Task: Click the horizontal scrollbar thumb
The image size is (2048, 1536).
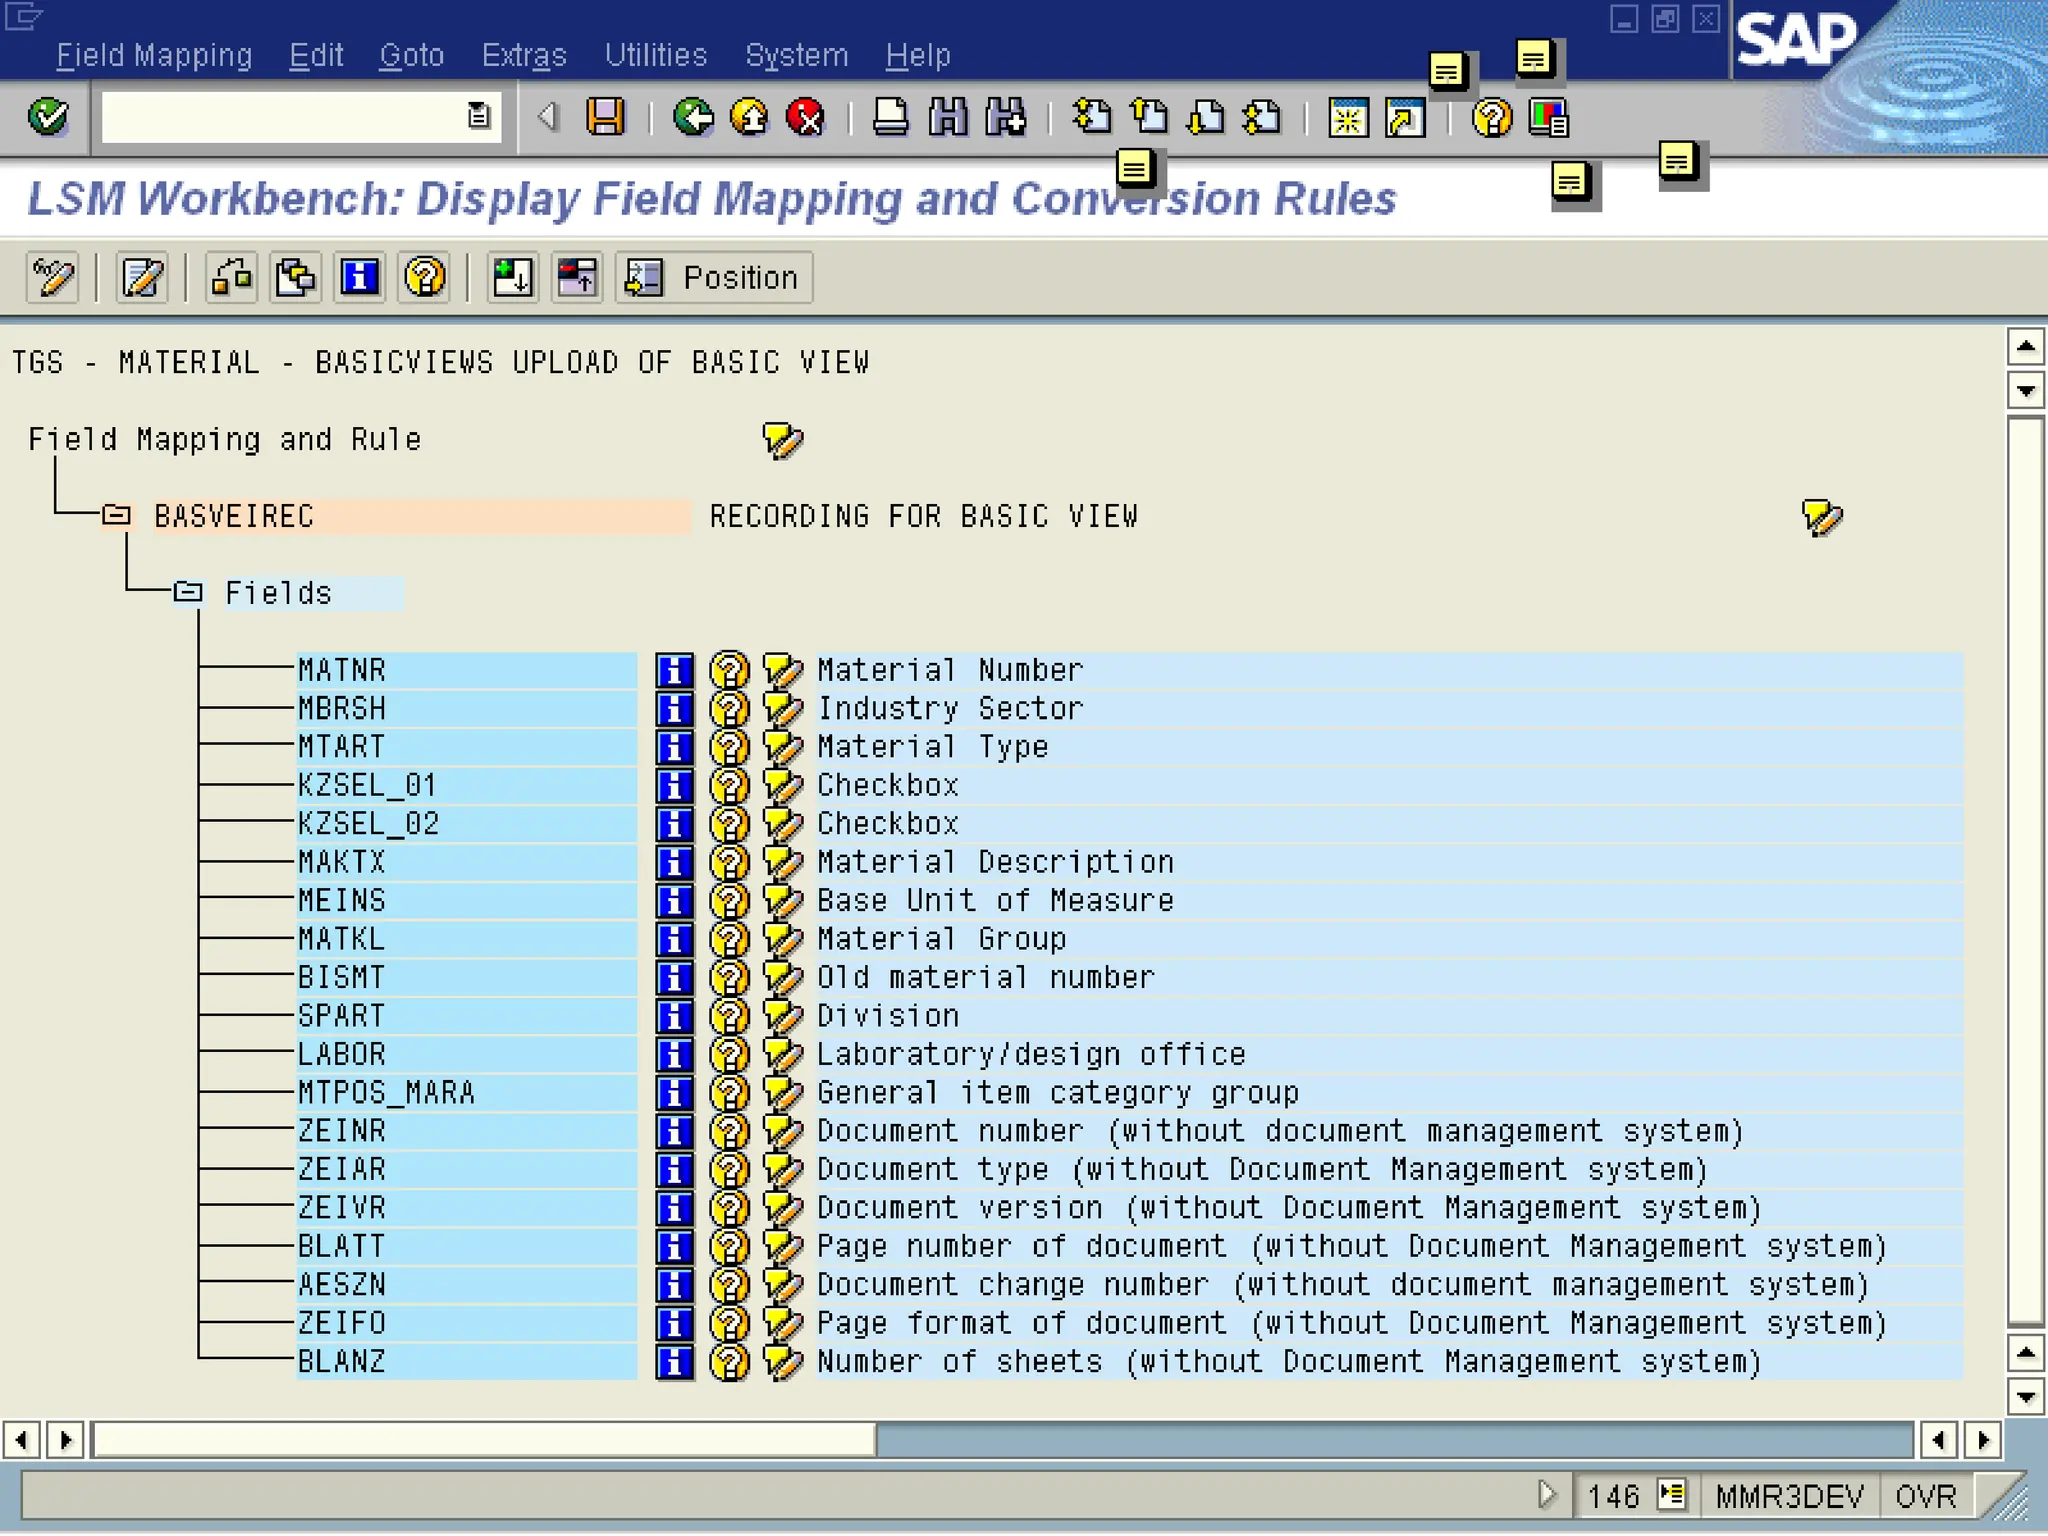Action: (x=484, y=1440)
